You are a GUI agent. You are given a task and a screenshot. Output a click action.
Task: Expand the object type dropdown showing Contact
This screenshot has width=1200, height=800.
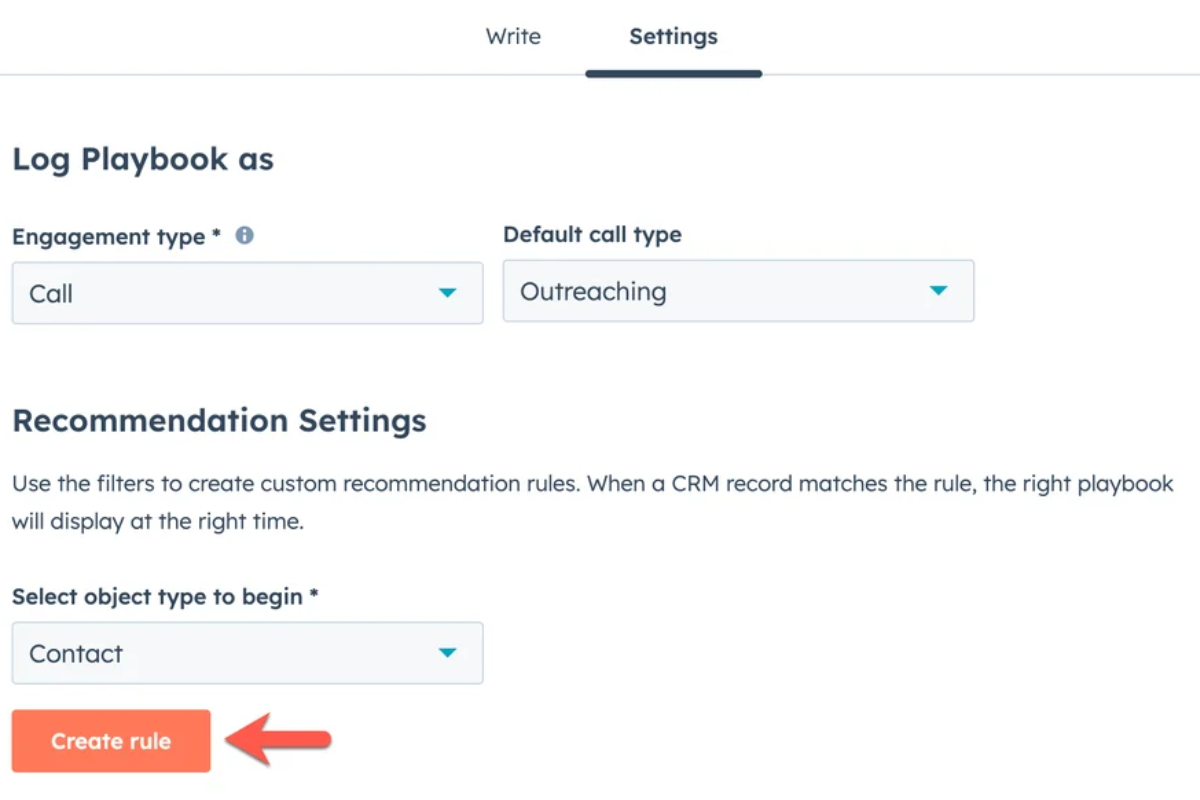[247, 653]
